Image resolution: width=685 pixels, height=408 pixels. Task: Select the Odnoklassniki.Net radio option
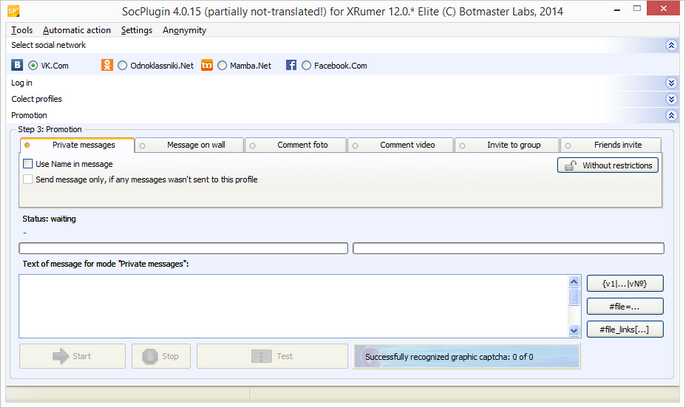[x=122, y=66]
